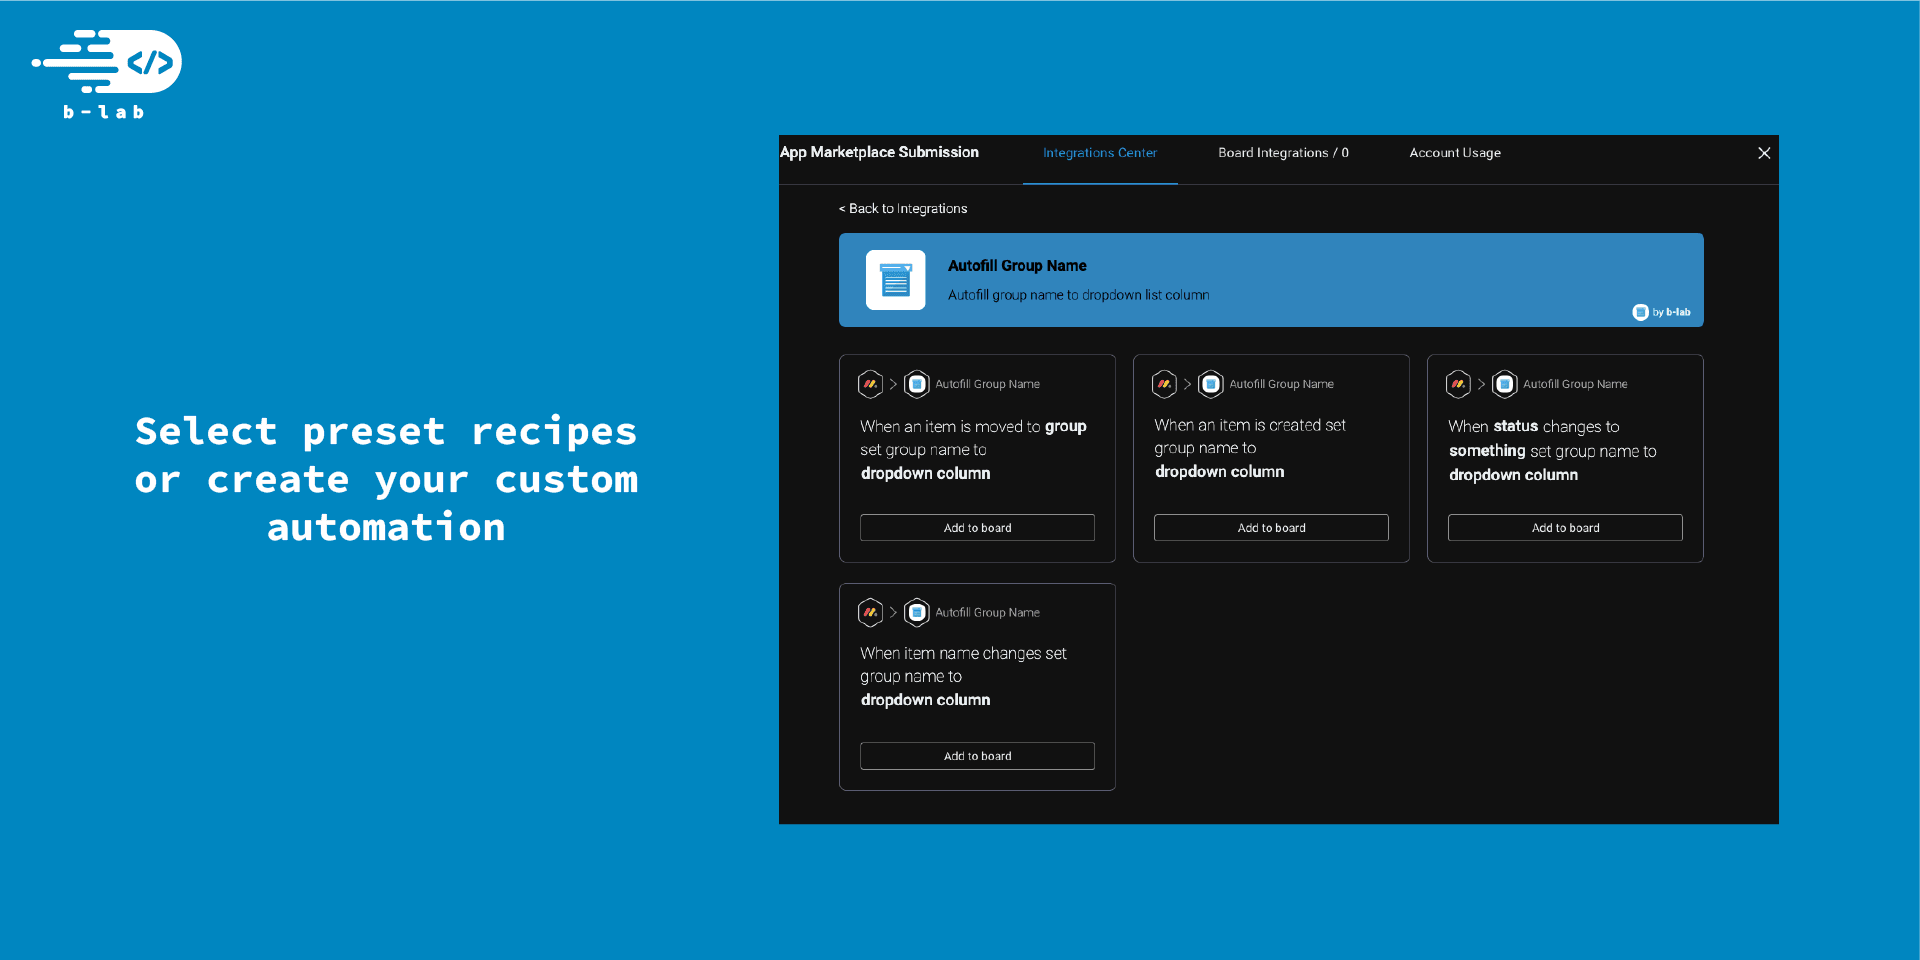Open the Board Integrations / 0 tab
This screenshot has width=1920, height=960.
pos(1283,153)
